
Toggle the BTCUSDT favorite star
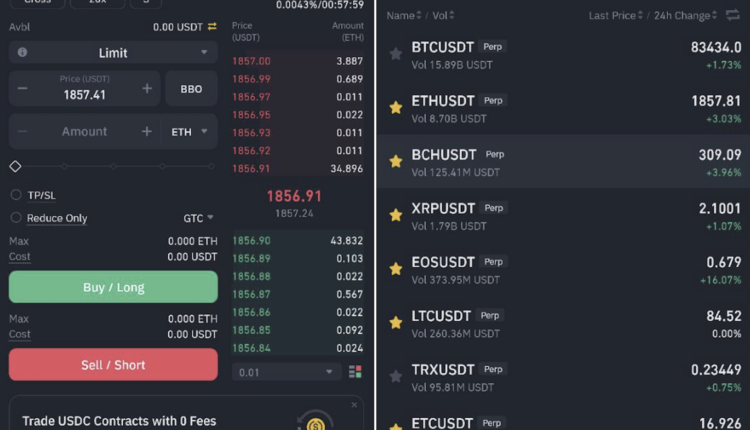point(395,52)
